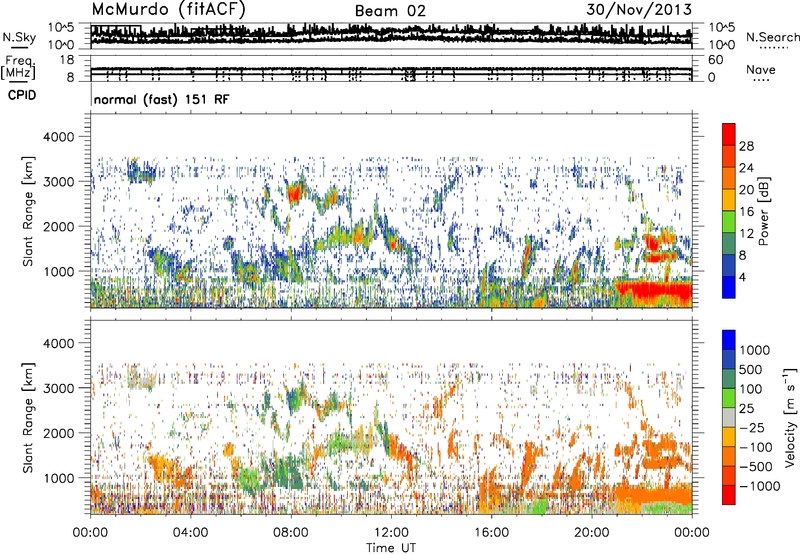
Task: Click the red bottom segment of the Velocity colorbar
Action: click(729, 495)
